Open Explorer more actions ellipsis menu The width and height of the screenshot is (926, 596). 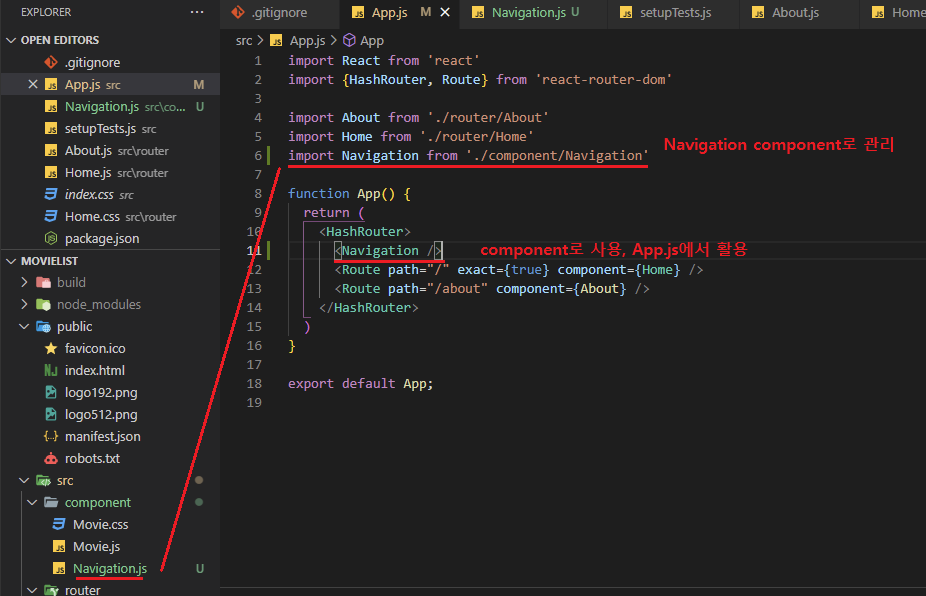tap(197, 12)
